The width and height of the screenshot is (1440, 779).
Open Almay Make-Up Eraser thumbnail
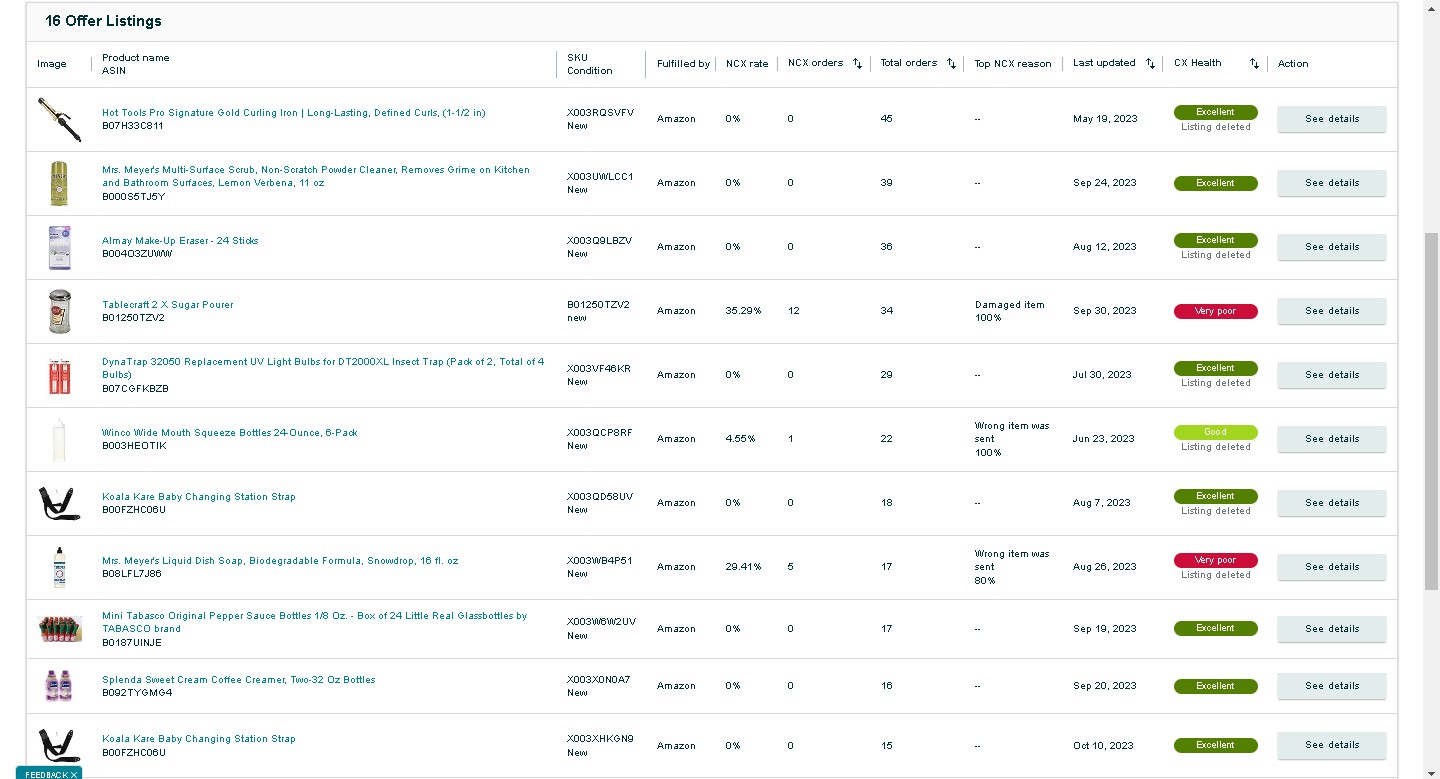click(59, 247)
